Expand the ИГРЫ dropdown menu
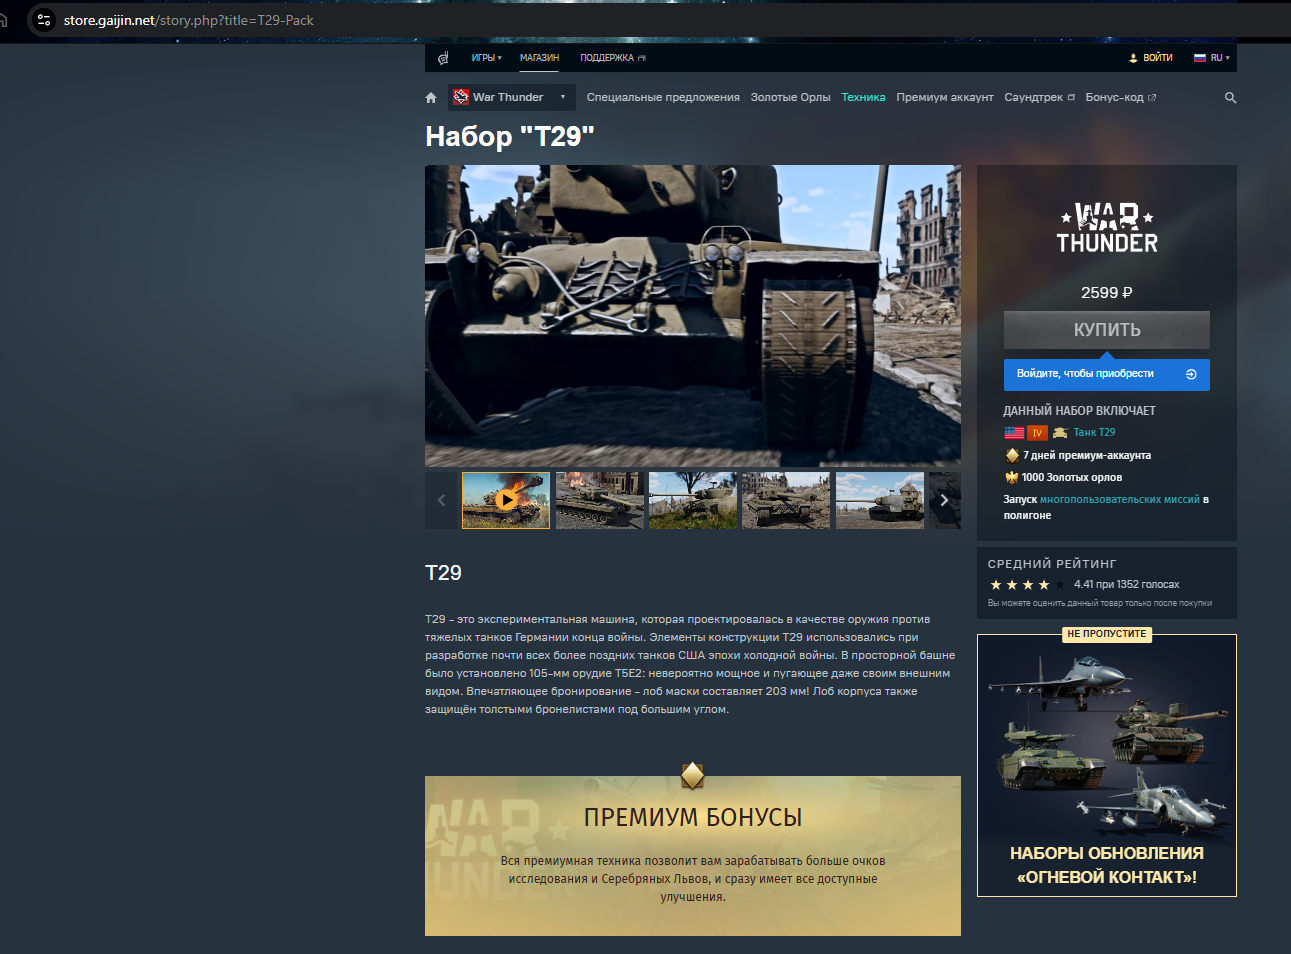1291x954 pixels. (487, 58)
